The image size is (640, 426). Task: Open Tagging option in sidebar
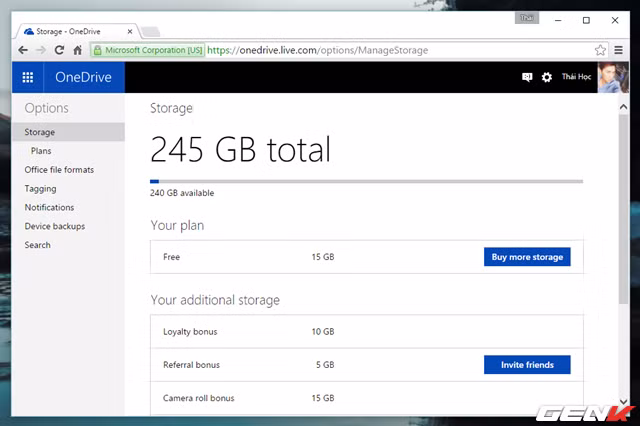pyautogui.click(x=40, y=189)
